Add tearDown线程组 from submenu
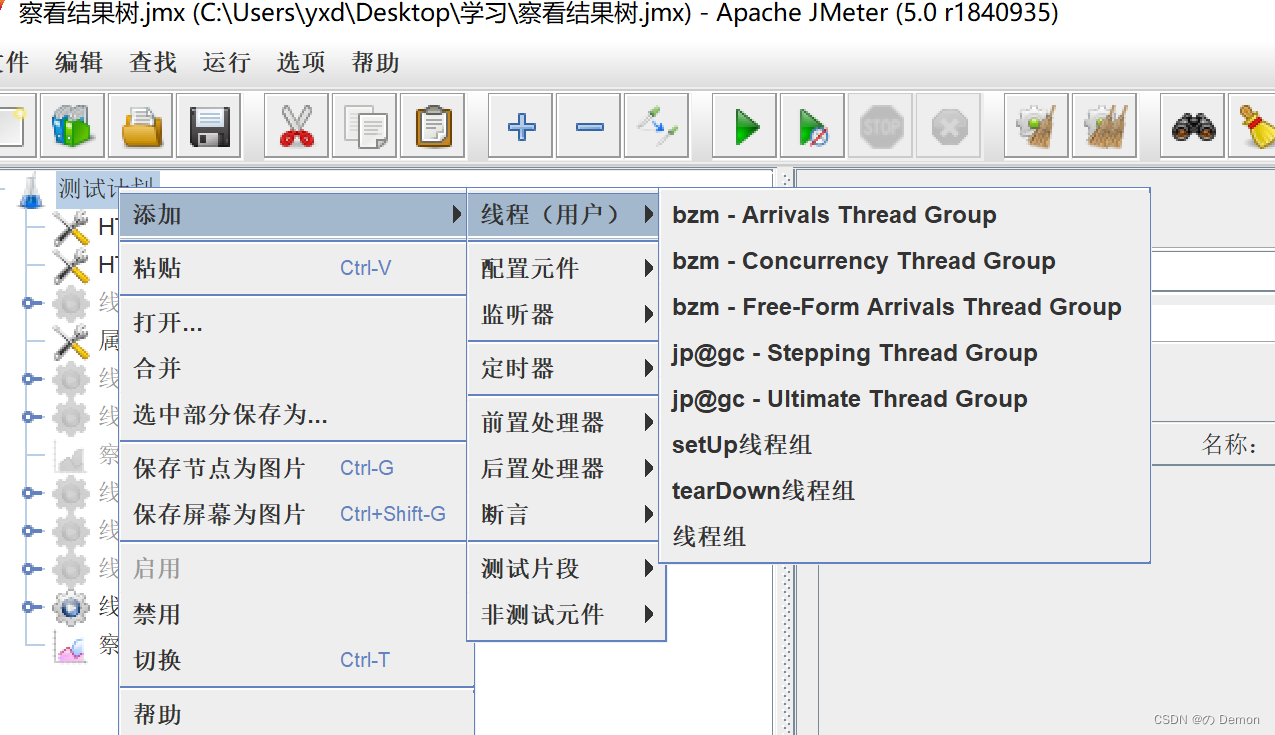Image resolution: width=1275 pixels, height=735 pixels. 904,491
